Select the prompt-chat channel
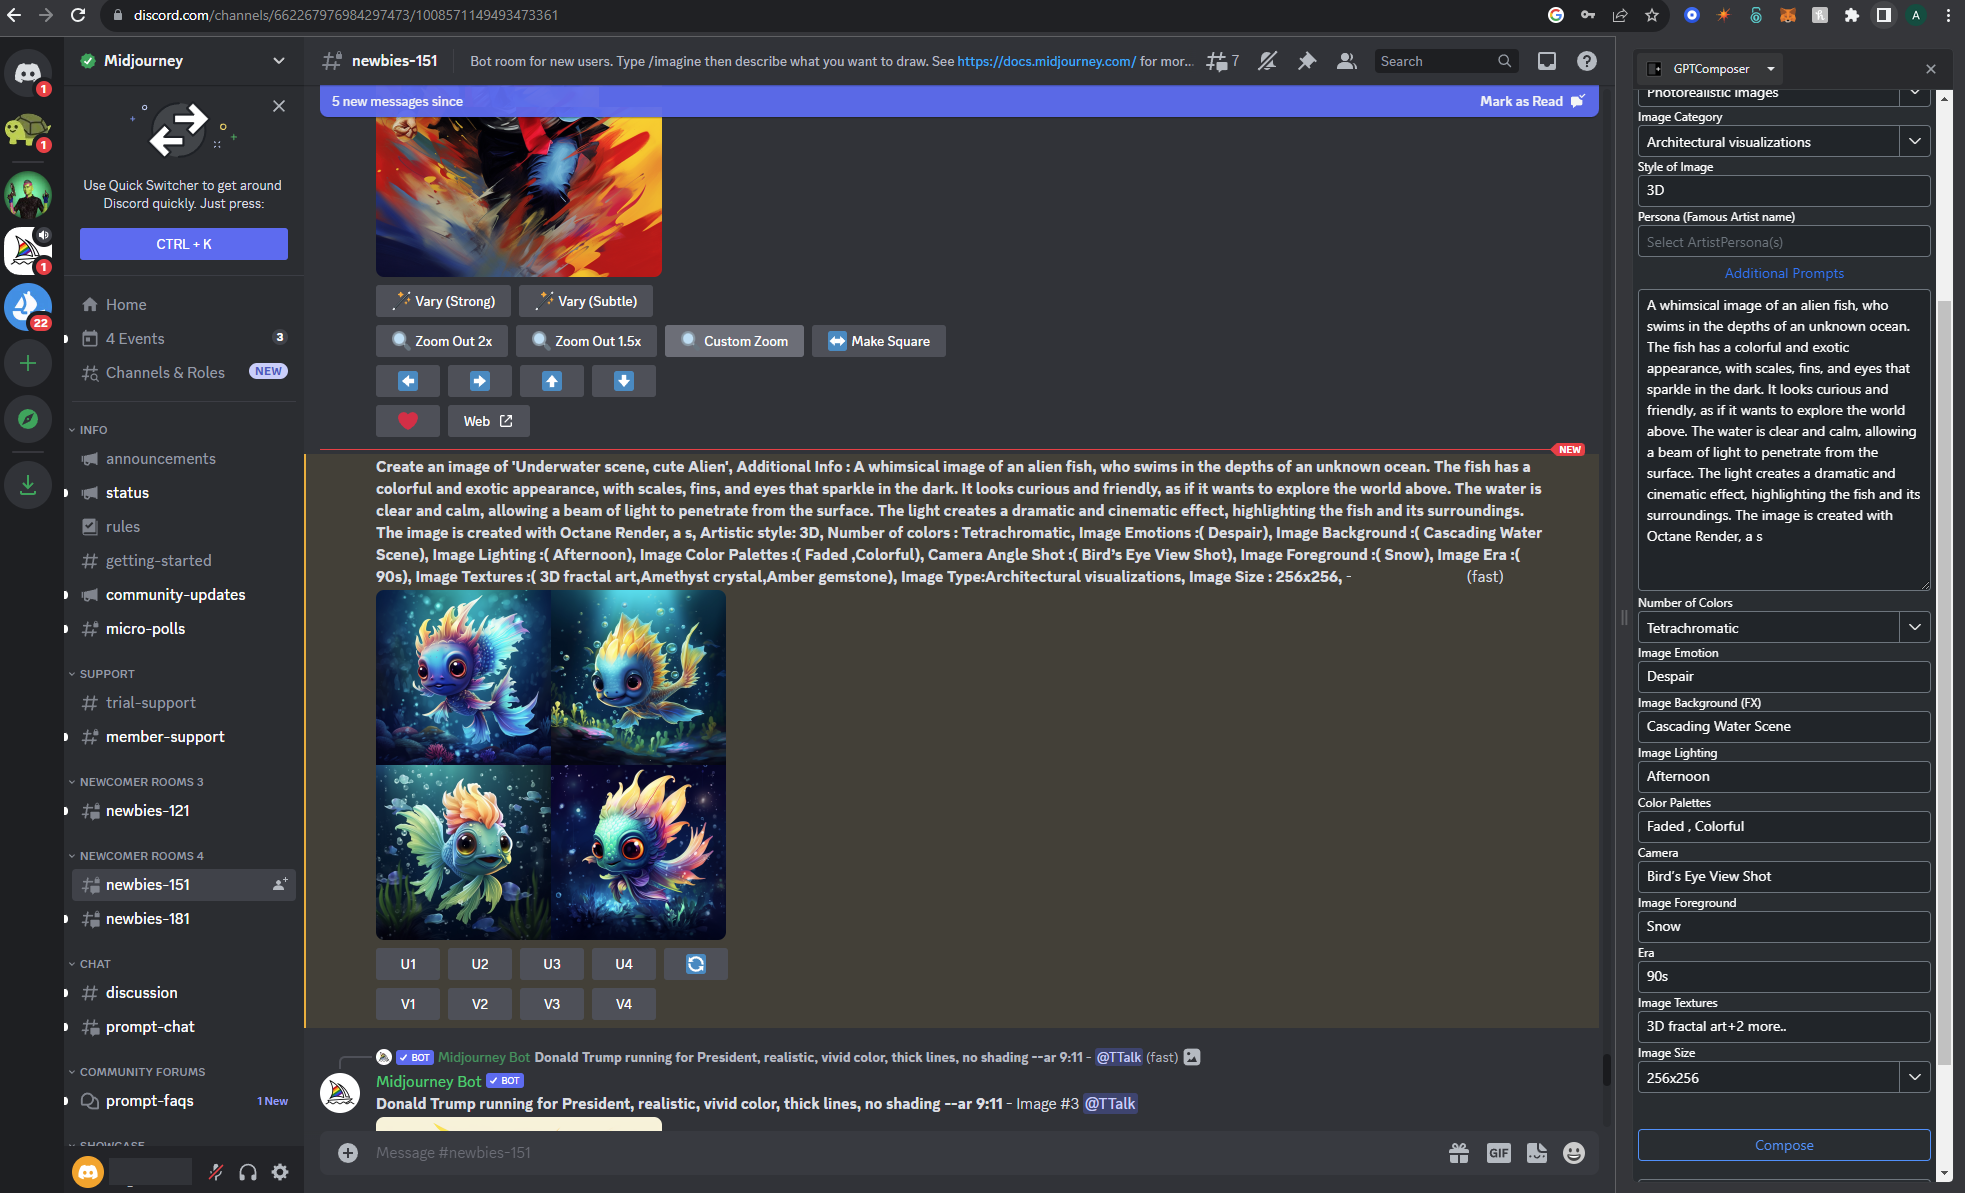Image resolution: width=1965 pixels, height=1193 pixels. 150,1027
